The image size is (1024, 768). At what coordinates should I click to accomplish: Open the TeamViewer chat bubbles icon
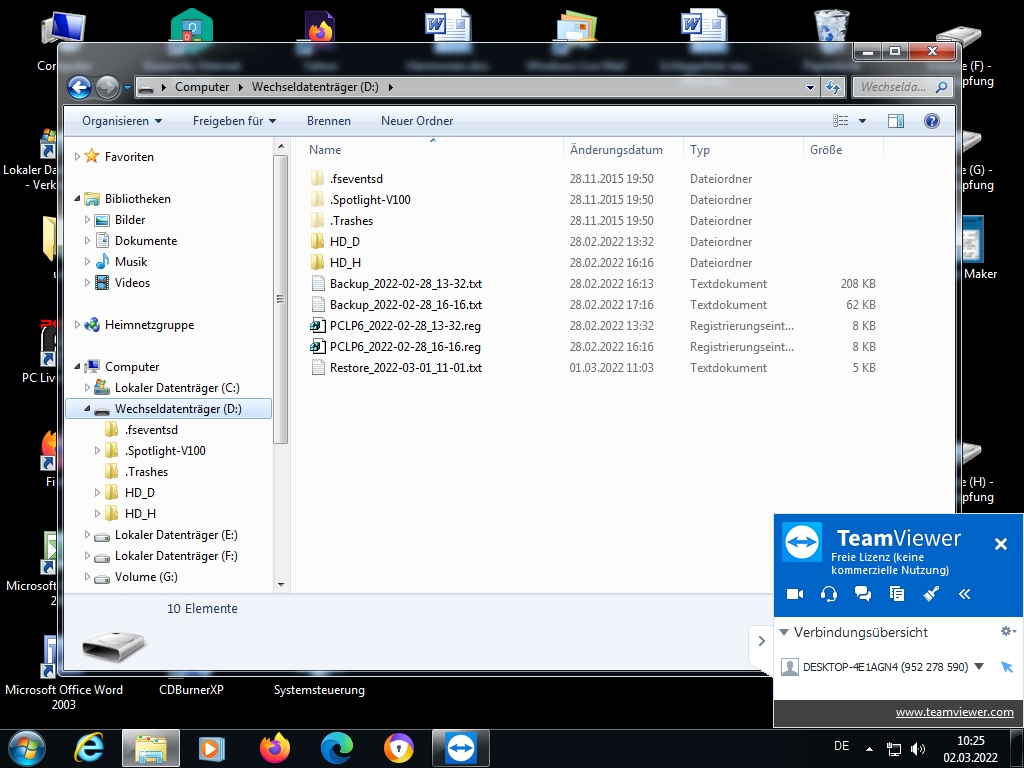862,594
